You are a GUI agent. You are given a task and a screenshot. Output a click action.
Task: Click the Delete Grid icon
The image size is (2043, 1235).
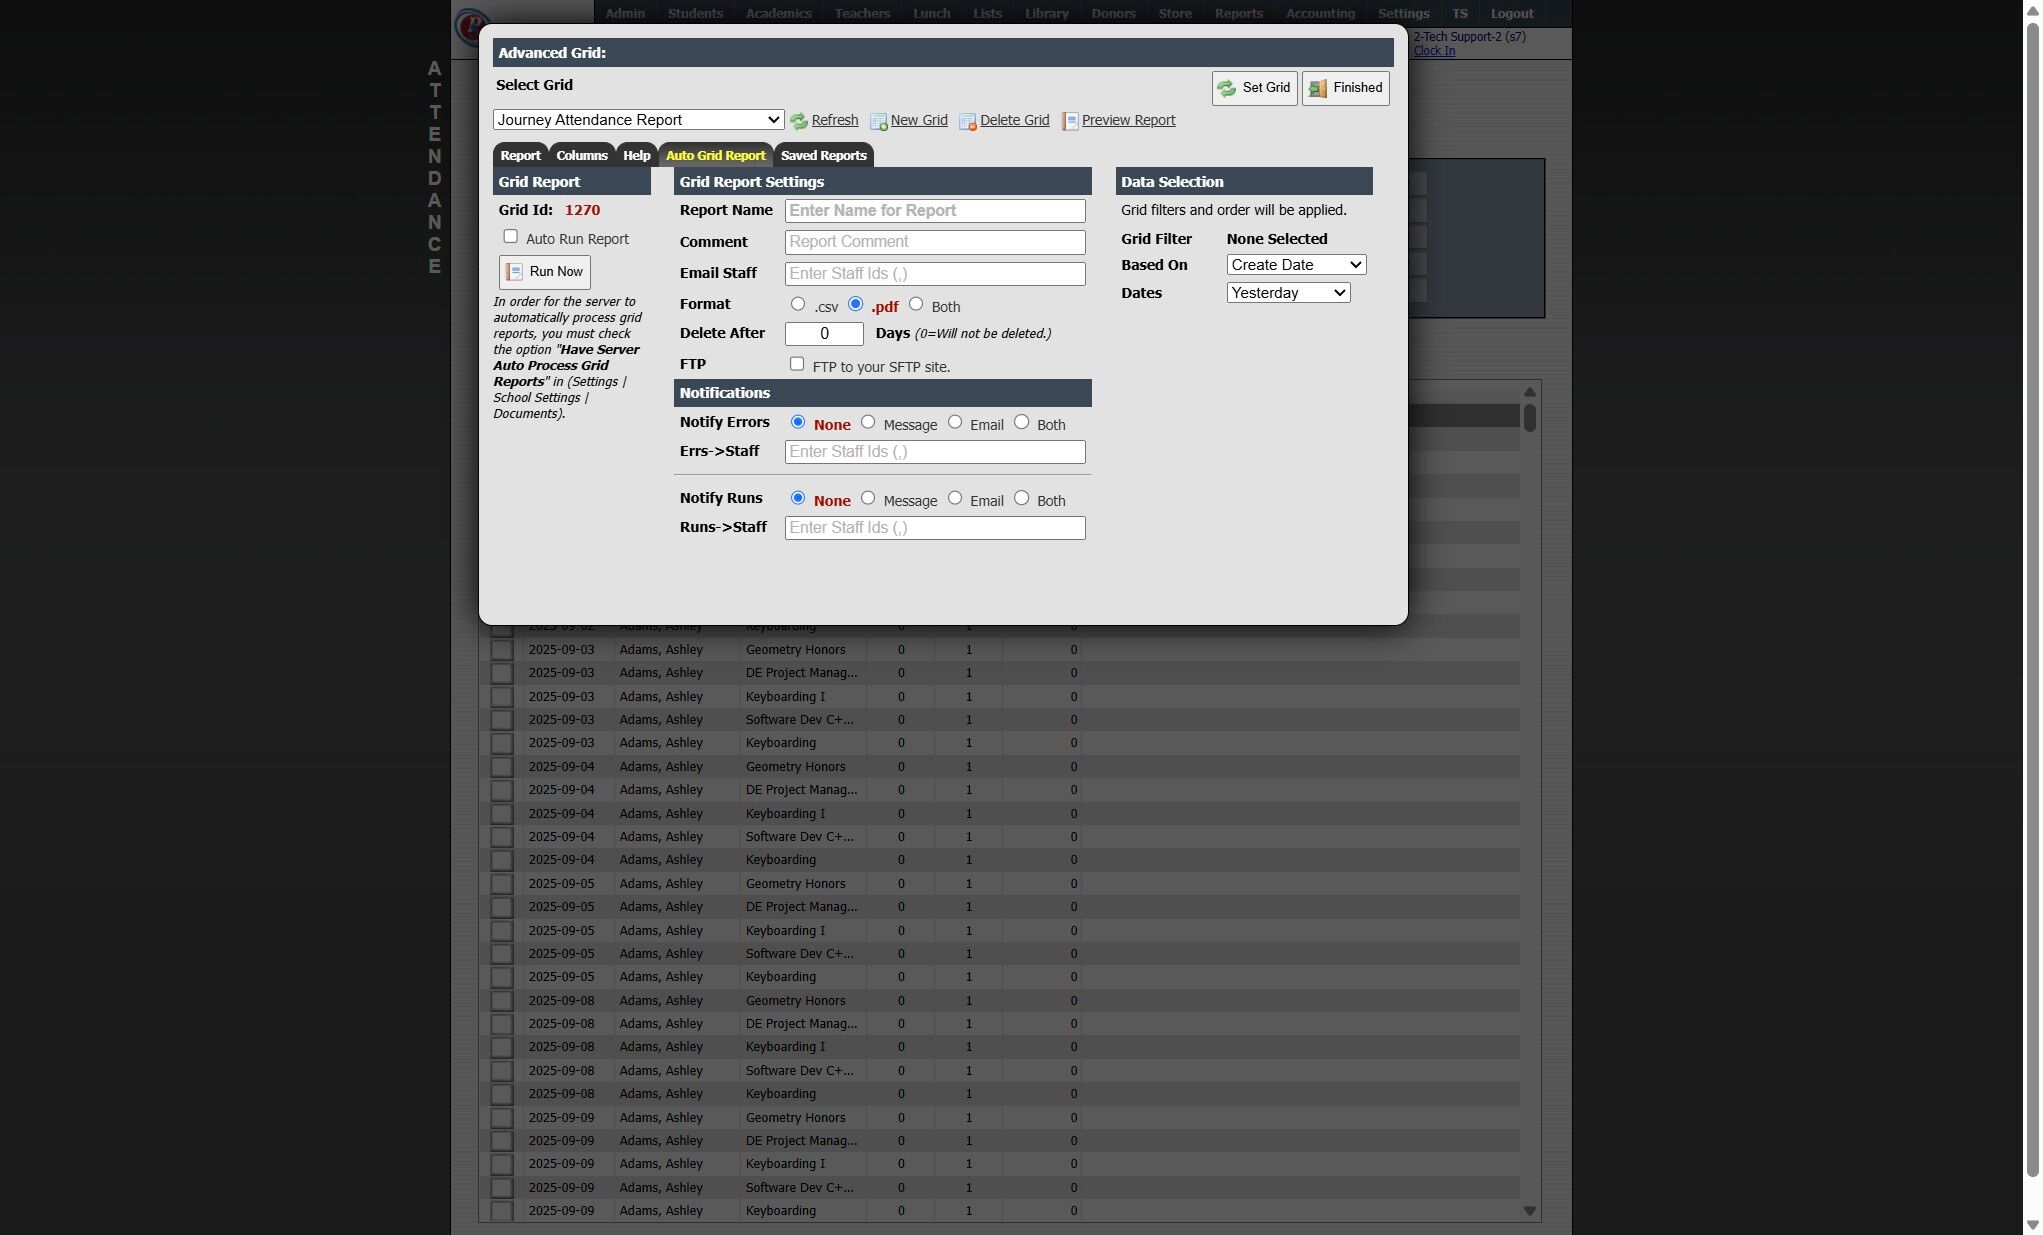[x=967, y=121]
